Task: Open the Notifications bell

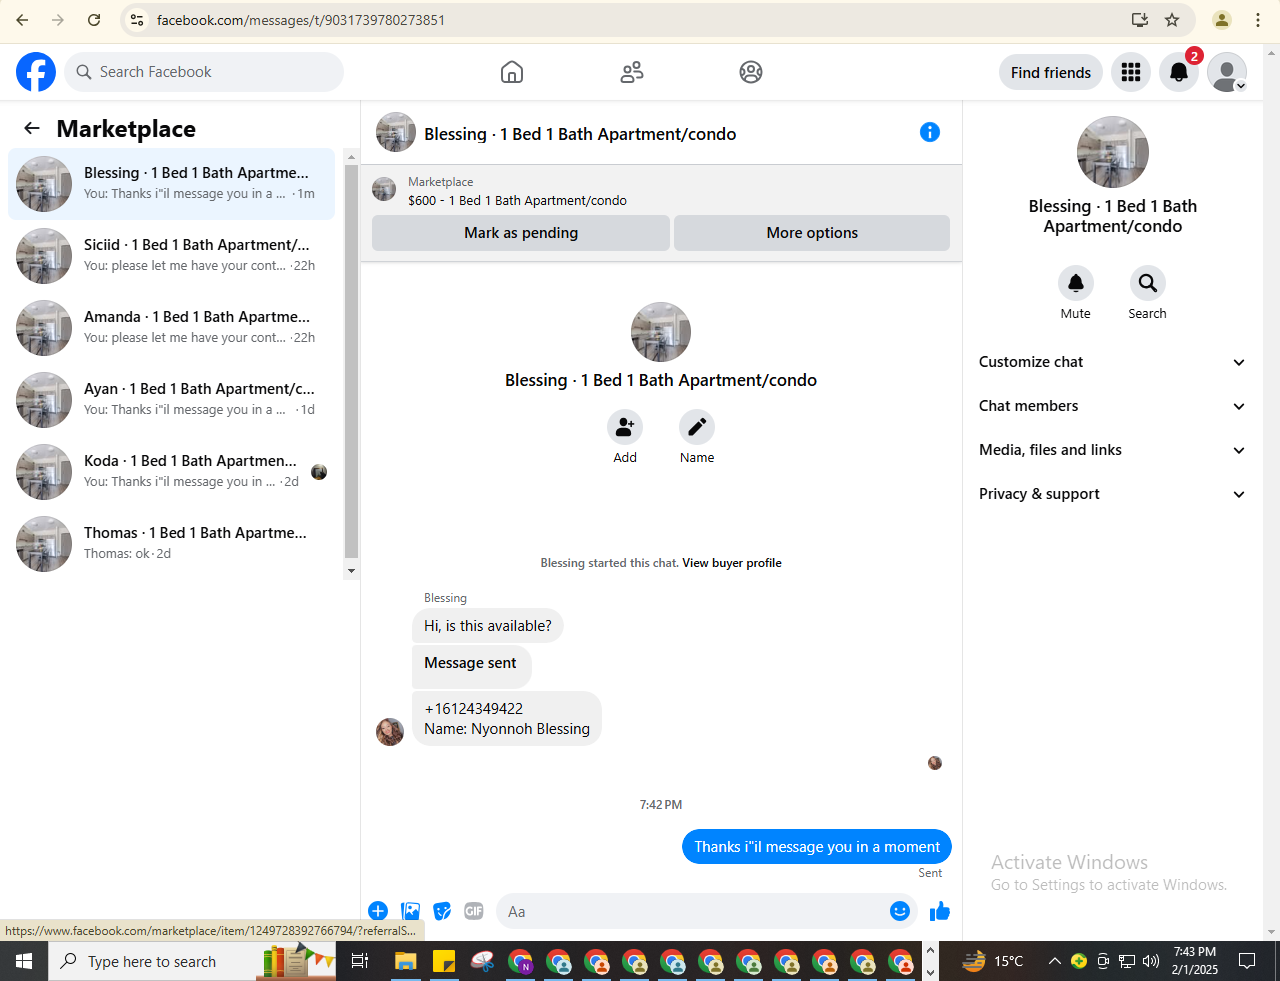Action: click(1179, 72)
